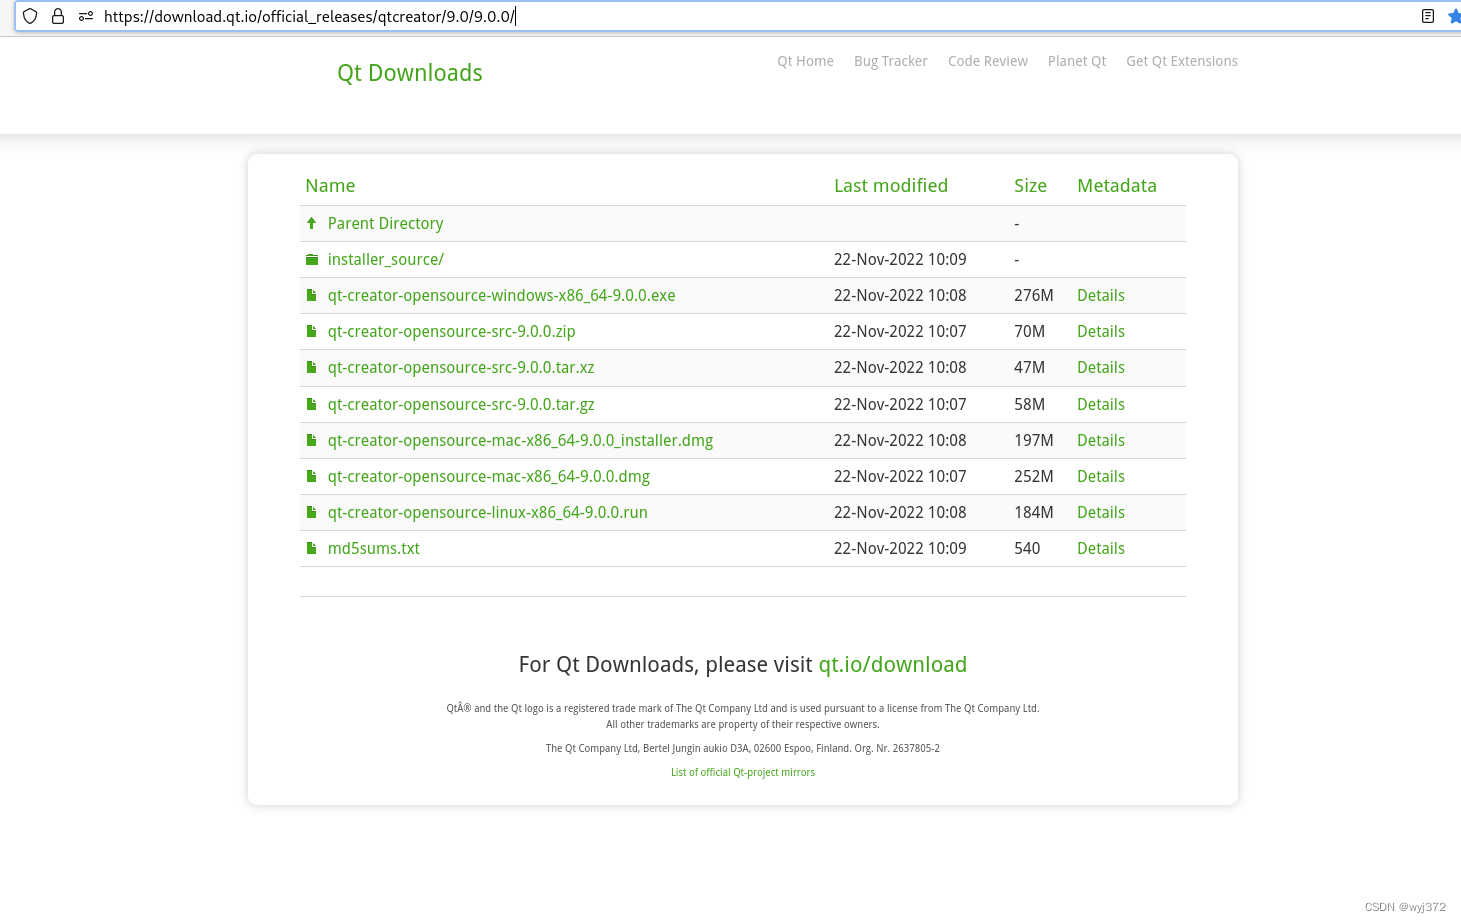Click Get Qt Extensions
The image size is (1461, 923).
[1182, 61]
